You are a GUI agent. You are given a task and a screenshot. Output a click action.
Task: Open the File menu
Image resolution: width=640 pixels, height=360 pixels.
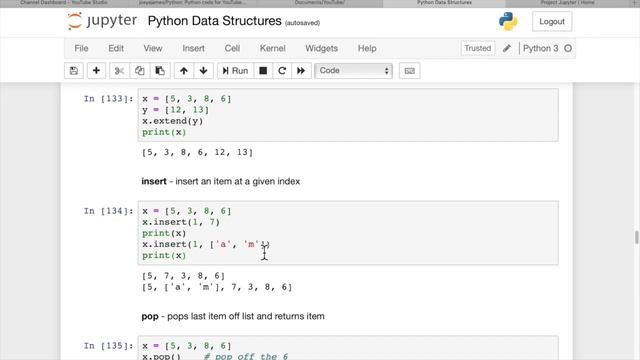click(x=81, y=48)
